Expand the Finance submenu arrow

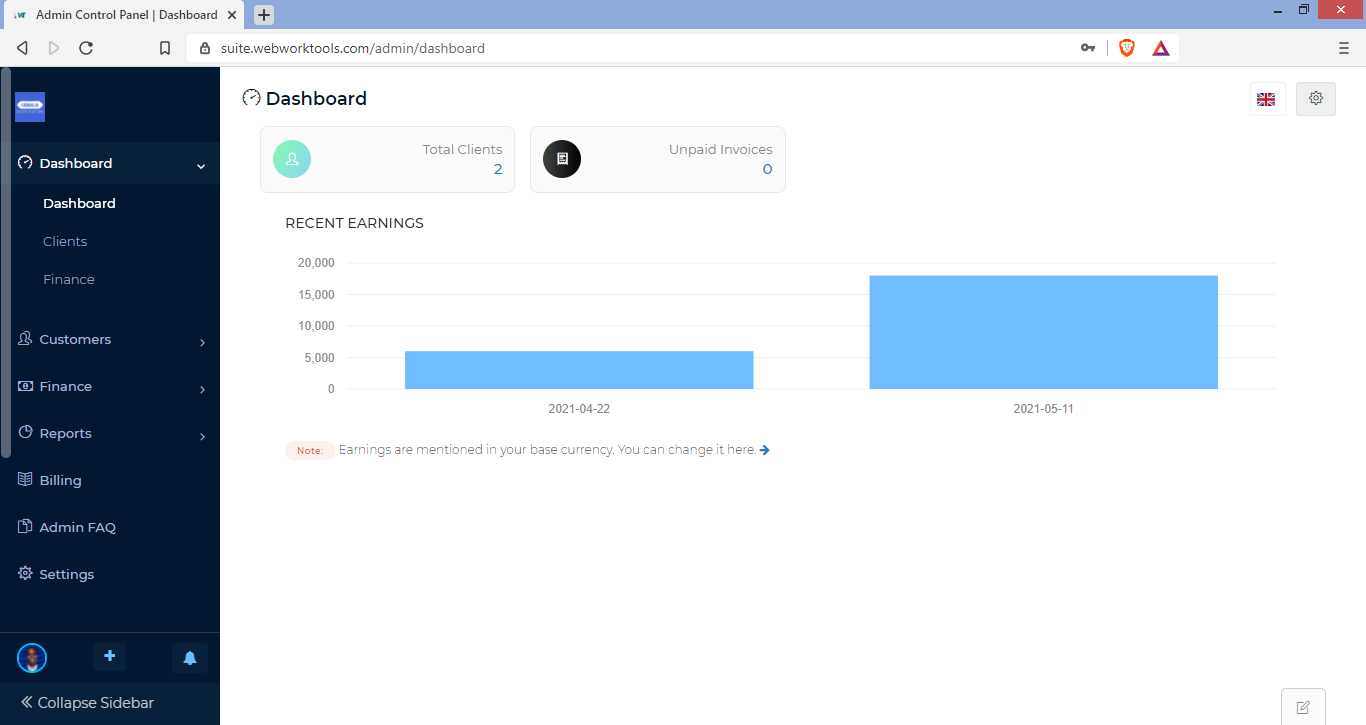[202, 389]
